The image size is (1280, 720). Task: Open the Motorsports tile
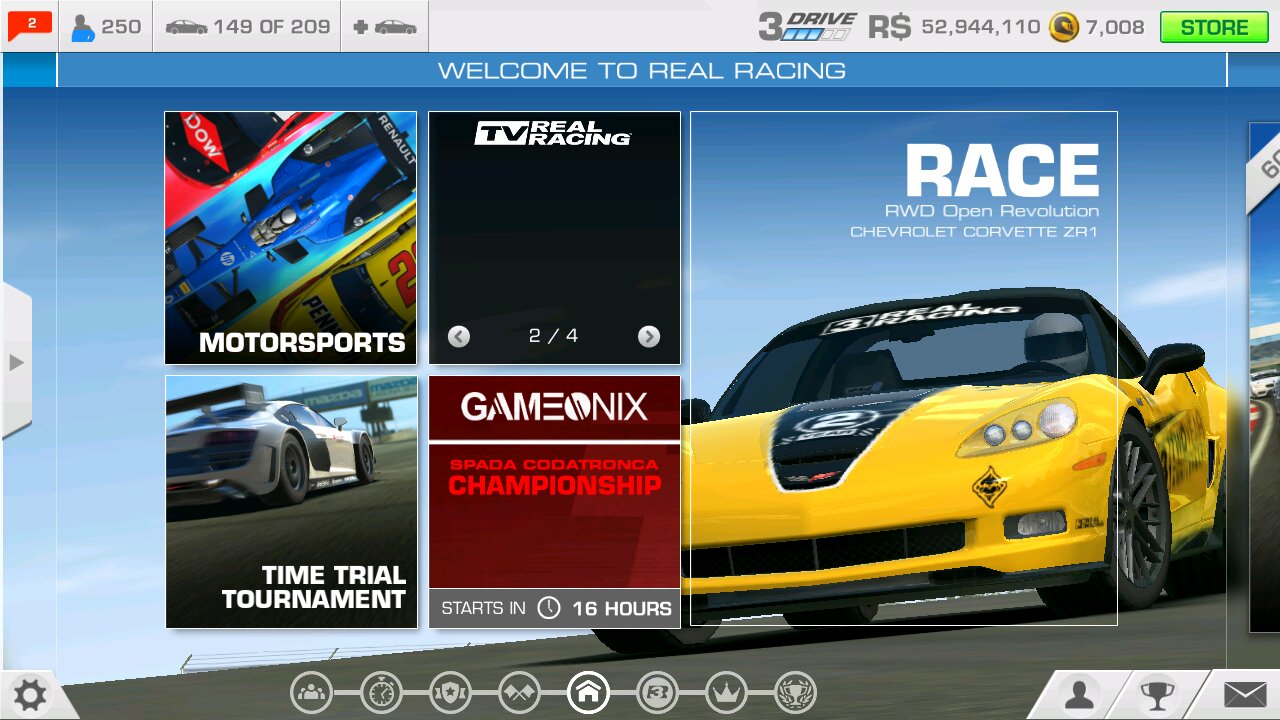click(291, 238)
